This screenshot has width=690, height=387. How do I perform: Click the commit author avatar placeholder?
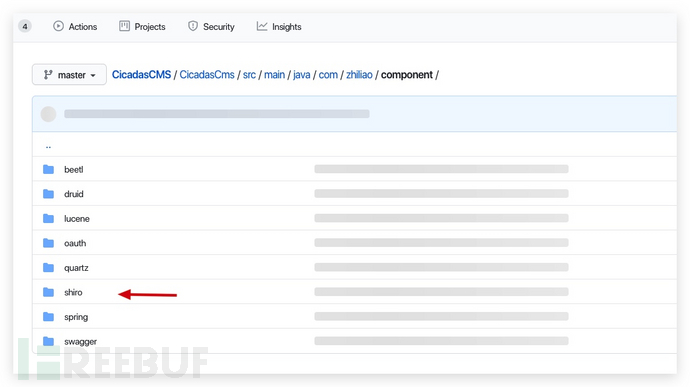48,114
